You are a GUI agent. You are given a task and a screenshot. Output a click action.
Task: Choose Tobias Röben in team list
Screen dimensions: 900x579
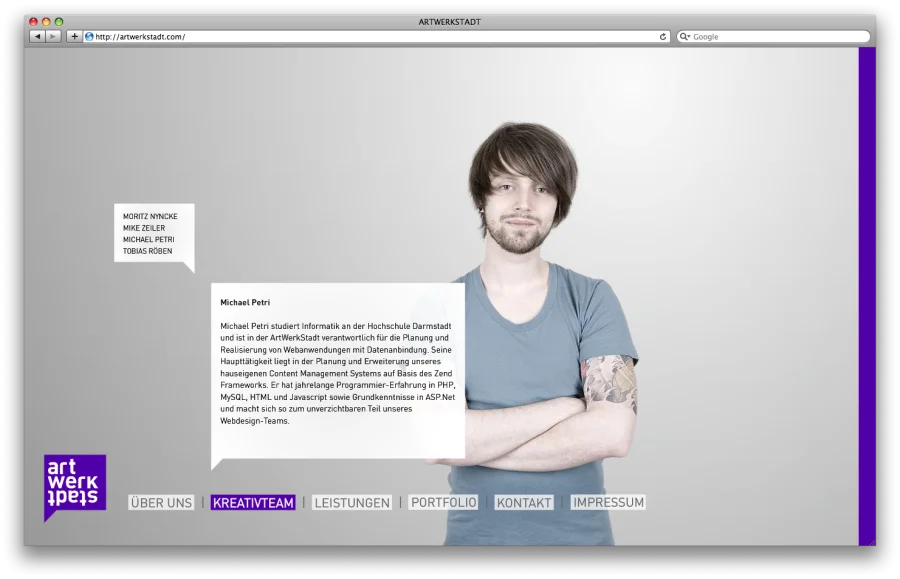[x=147, y=251]
